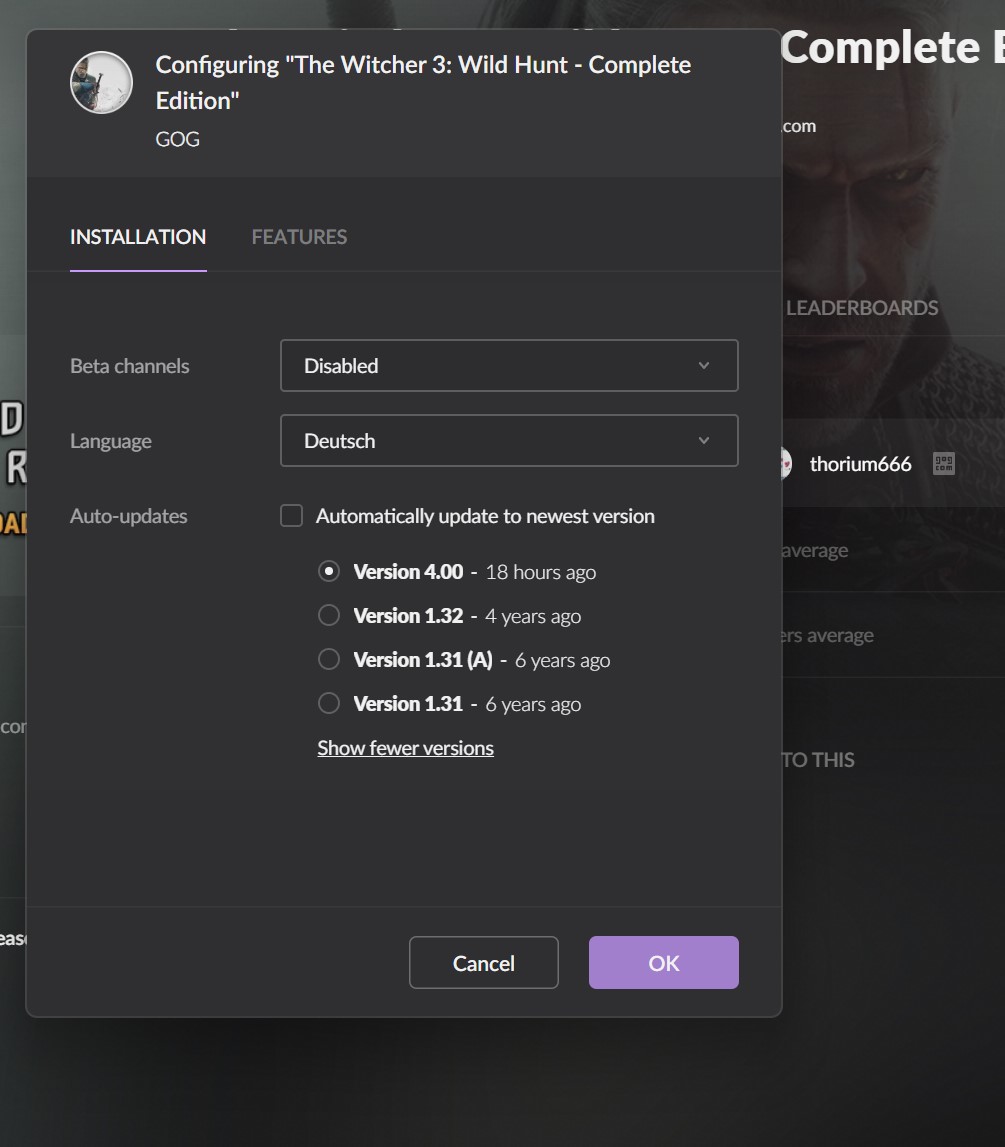Click the GOG label under the dialog title
Viewport: 1005px width, 1147px height.
[177, 139]
